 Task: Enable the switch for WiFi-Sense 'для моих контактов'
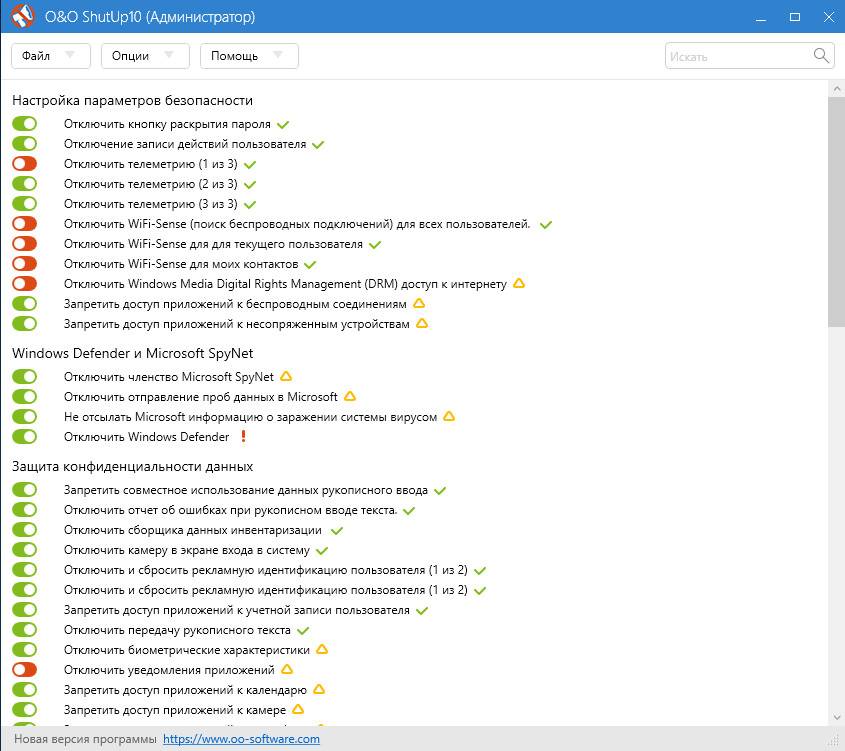coord(25,263)
